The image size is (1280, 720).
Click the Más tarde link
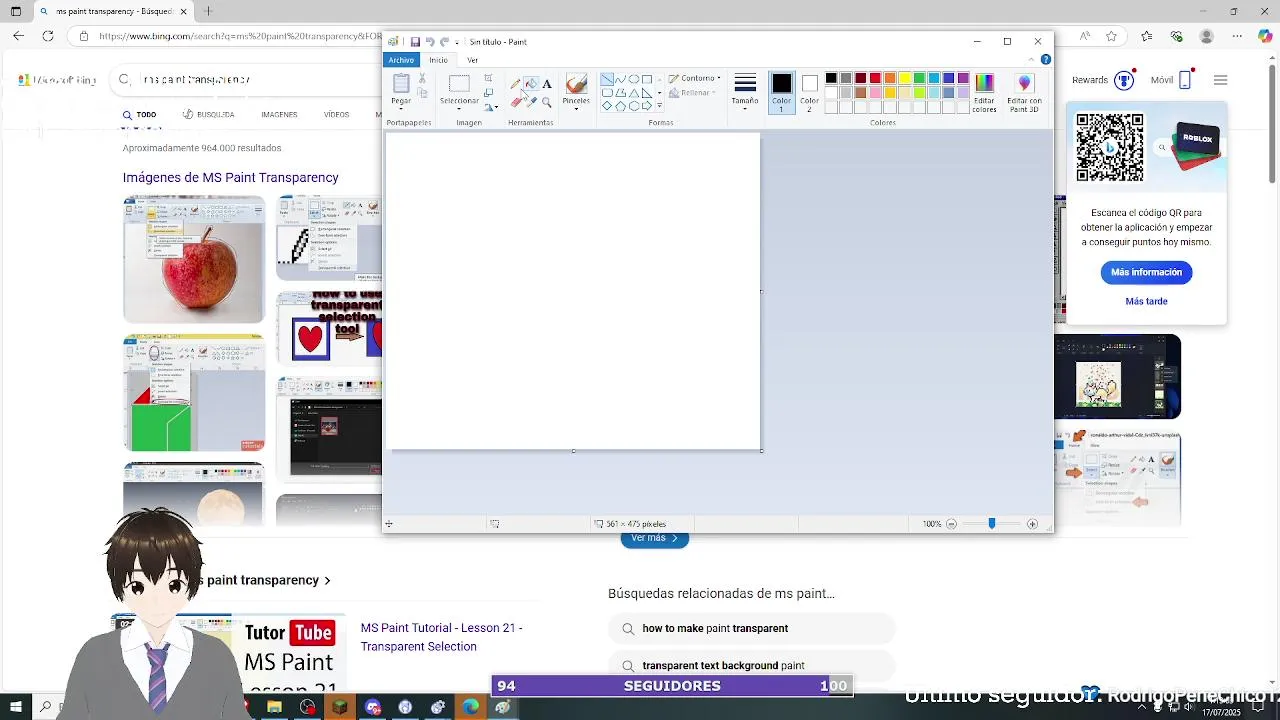(x=1146, y=301)
